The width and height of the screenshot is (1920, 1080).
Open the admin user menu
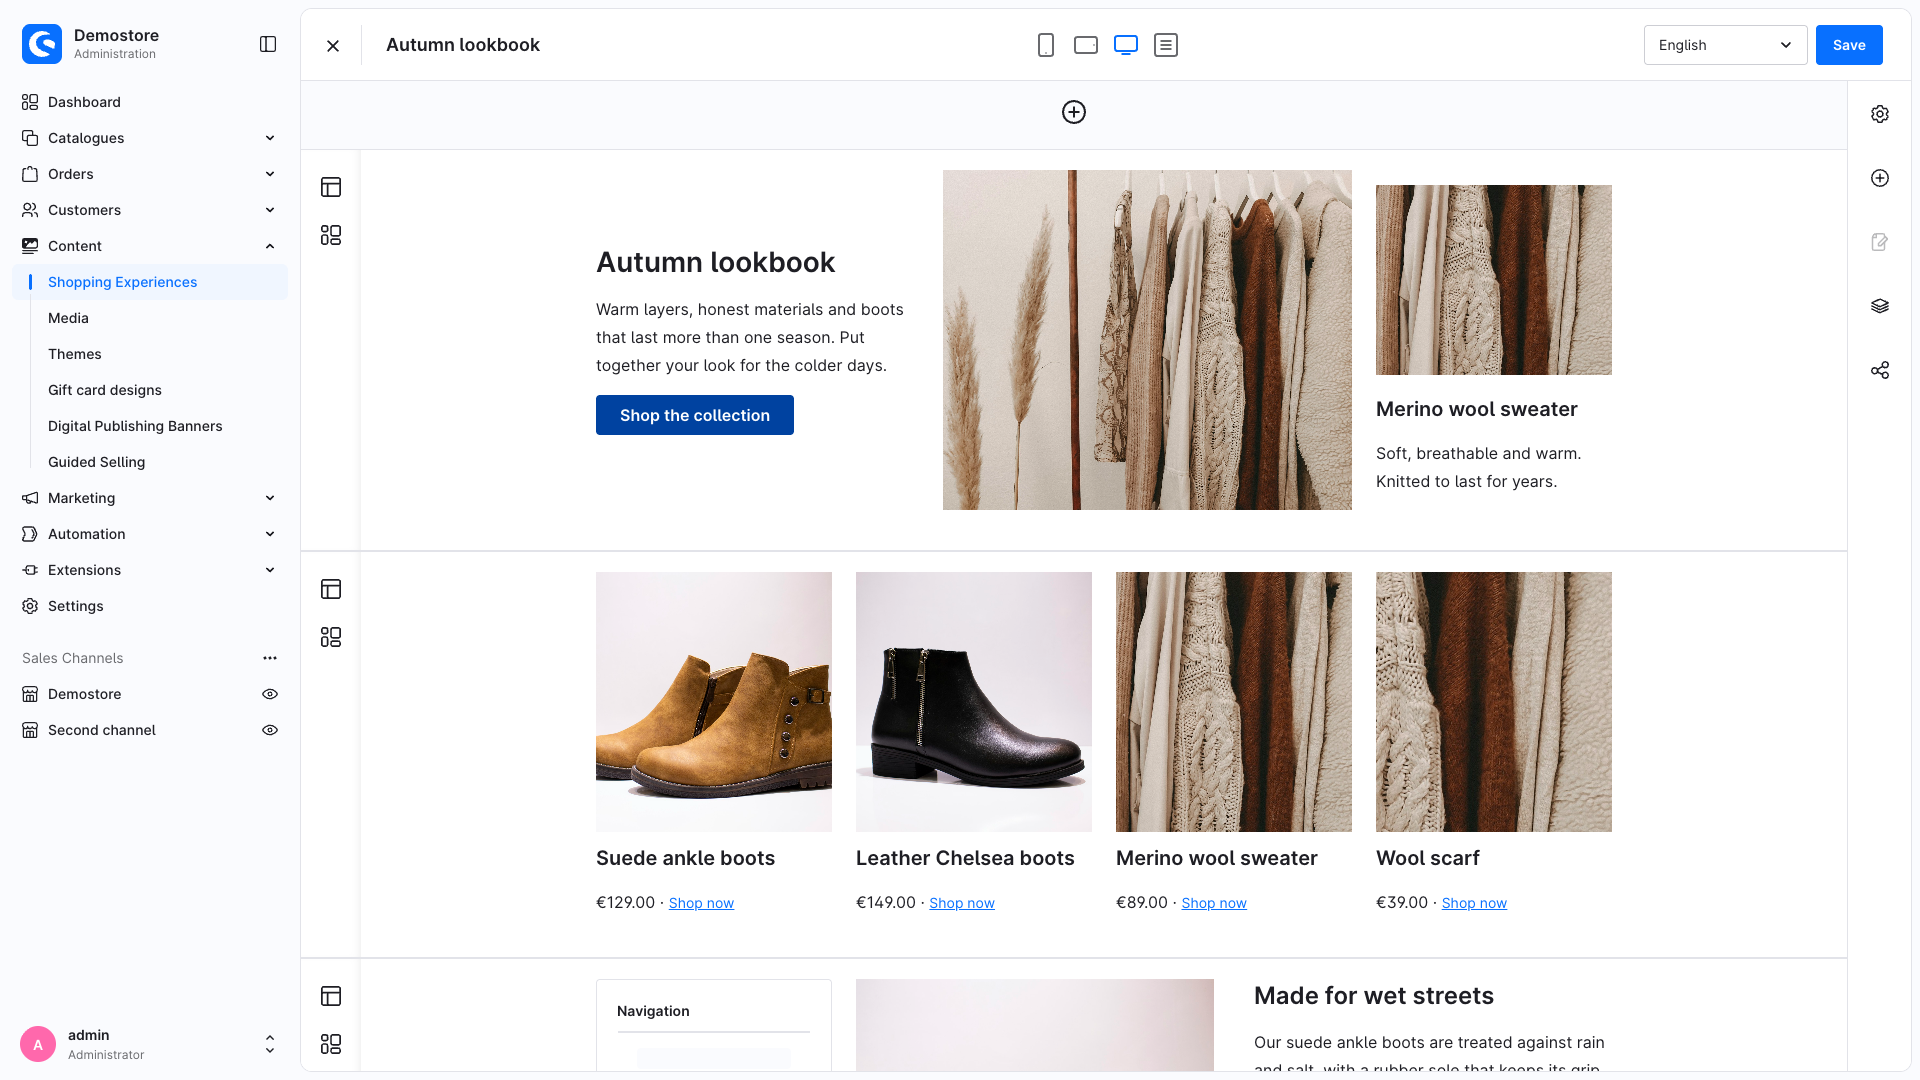[150, 1044]
